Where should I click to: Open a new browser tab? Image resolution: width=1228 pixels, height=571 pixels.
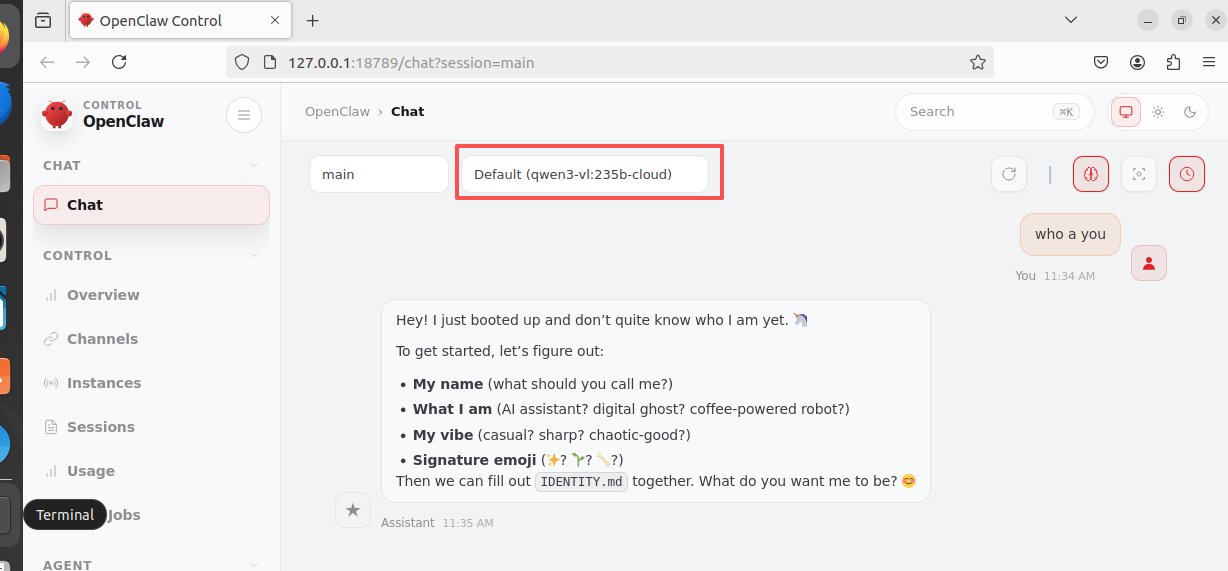(313, 20)
